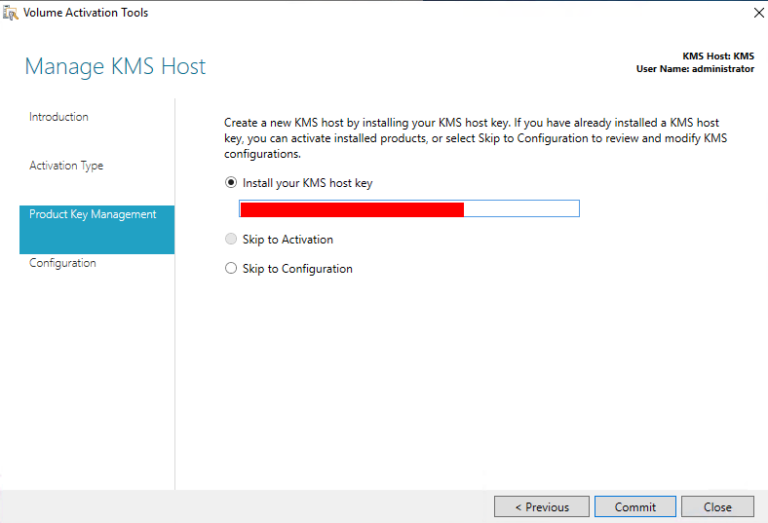Close the Volume Activation Tools window
The width and height of the screenshot is (768, 523).
point(759,13)
